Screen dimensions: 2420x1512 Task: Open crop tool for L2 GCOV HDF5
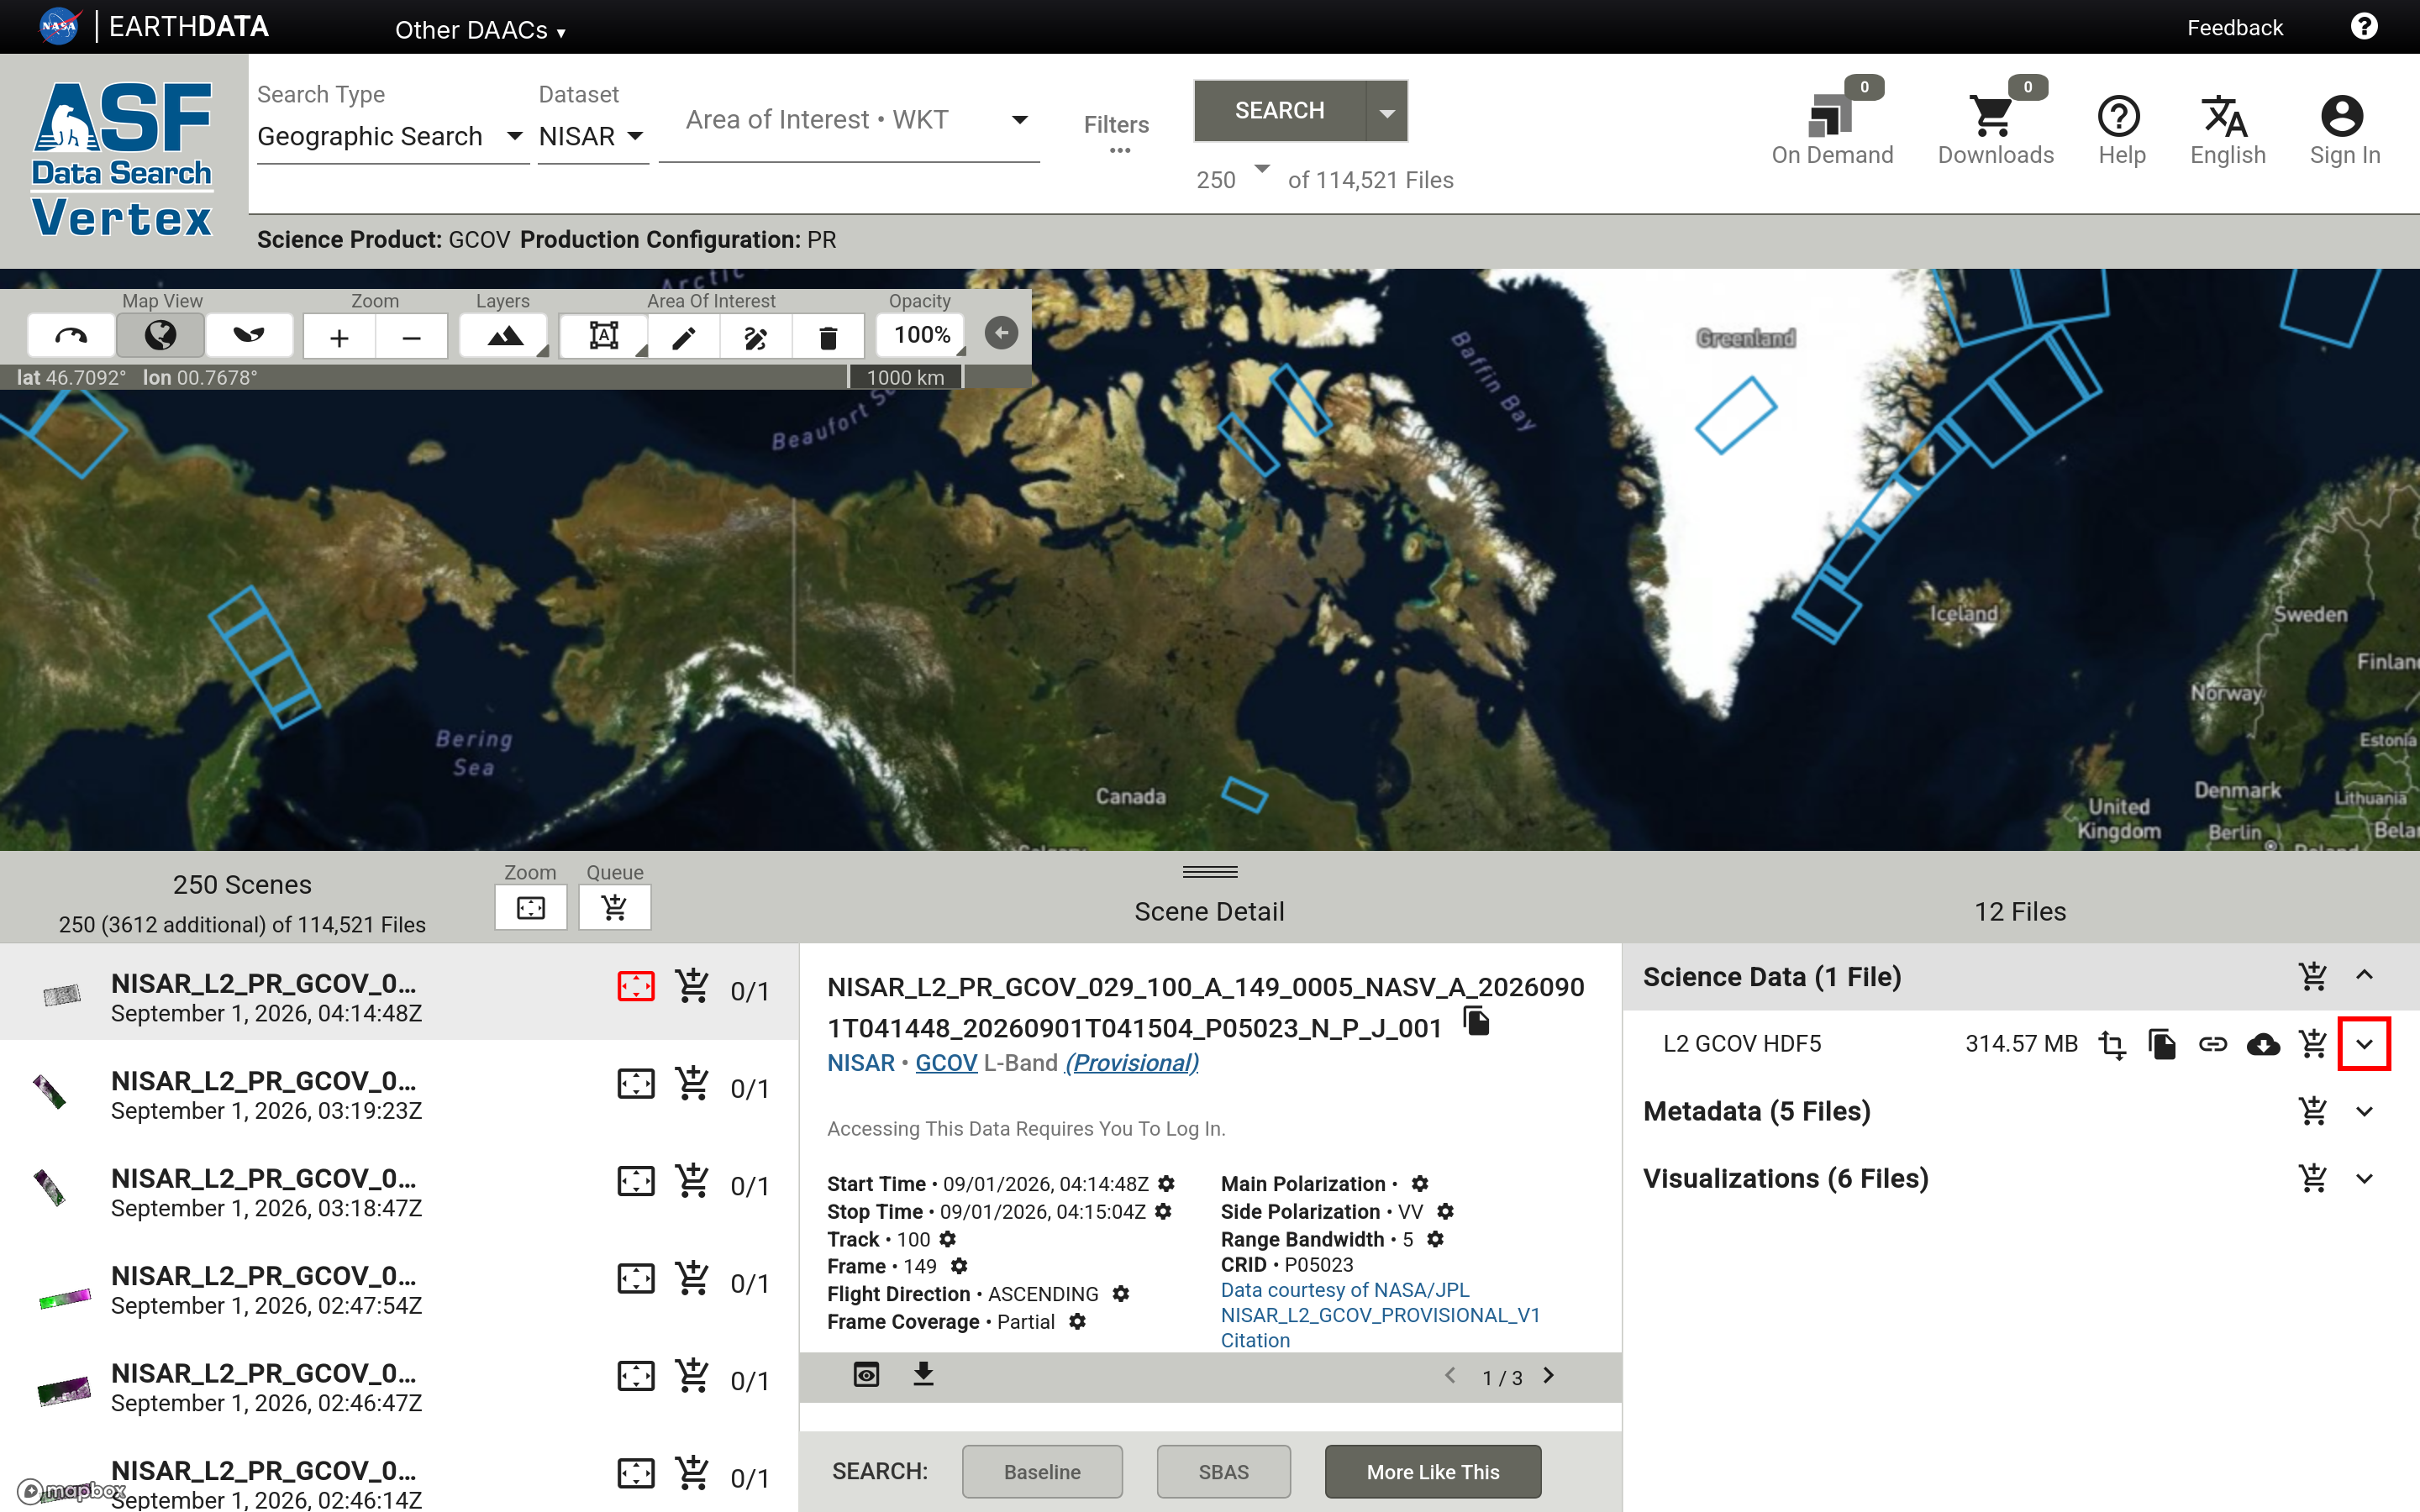coord(2111,1044)
